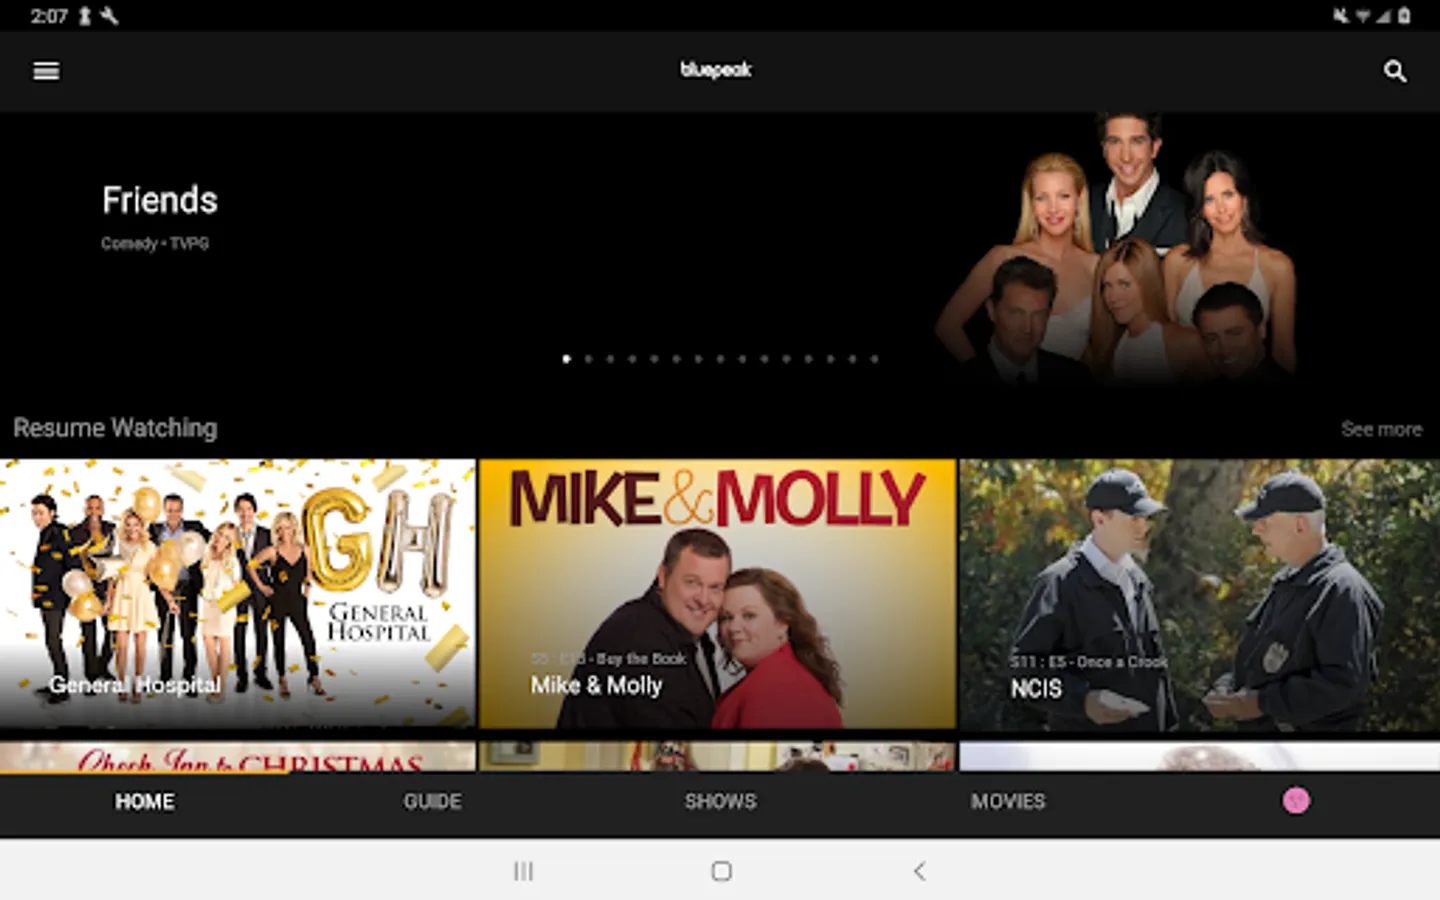
Task: Open See more for Resume Watching
Action: point(1381,429)
